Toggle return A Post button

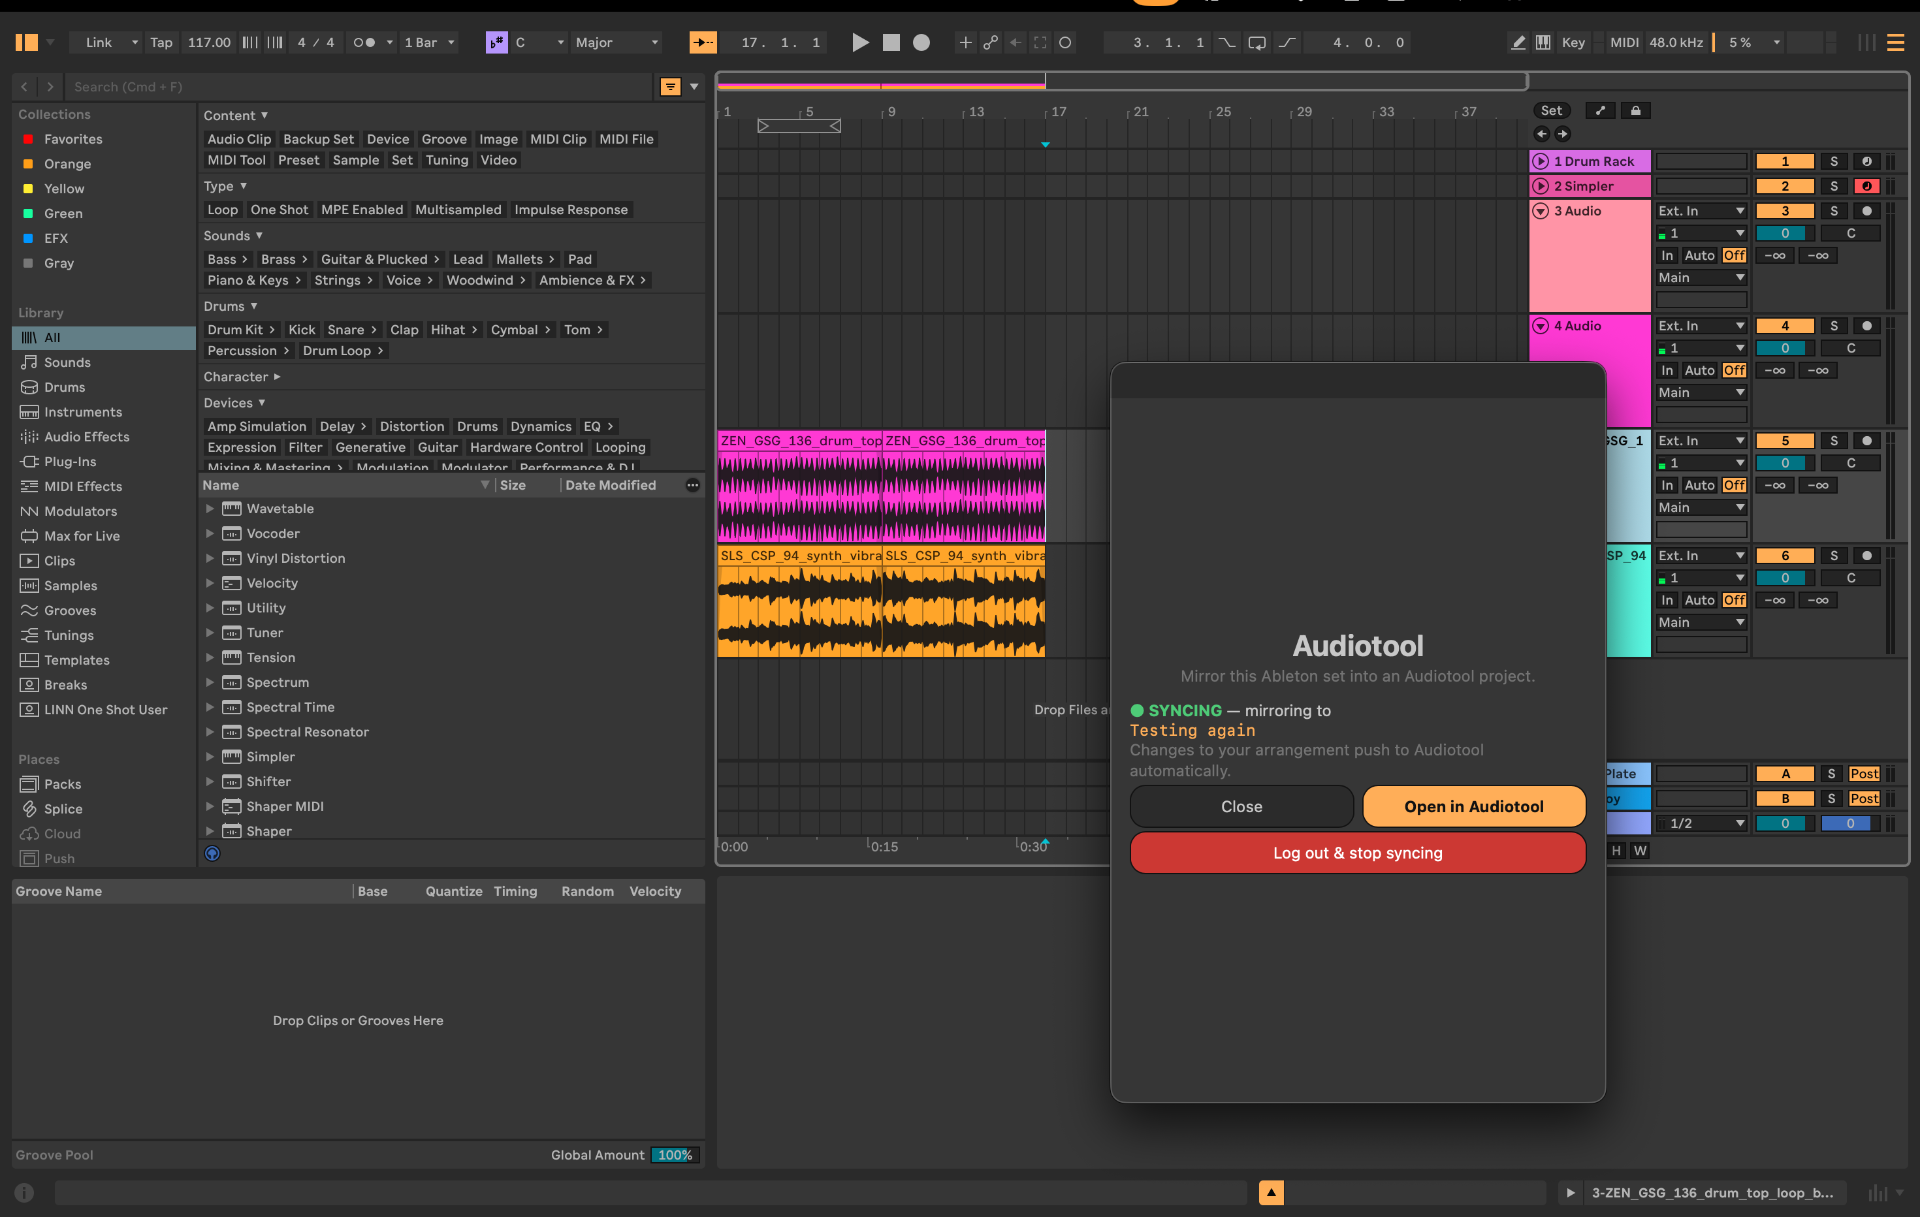[1864, 774]
